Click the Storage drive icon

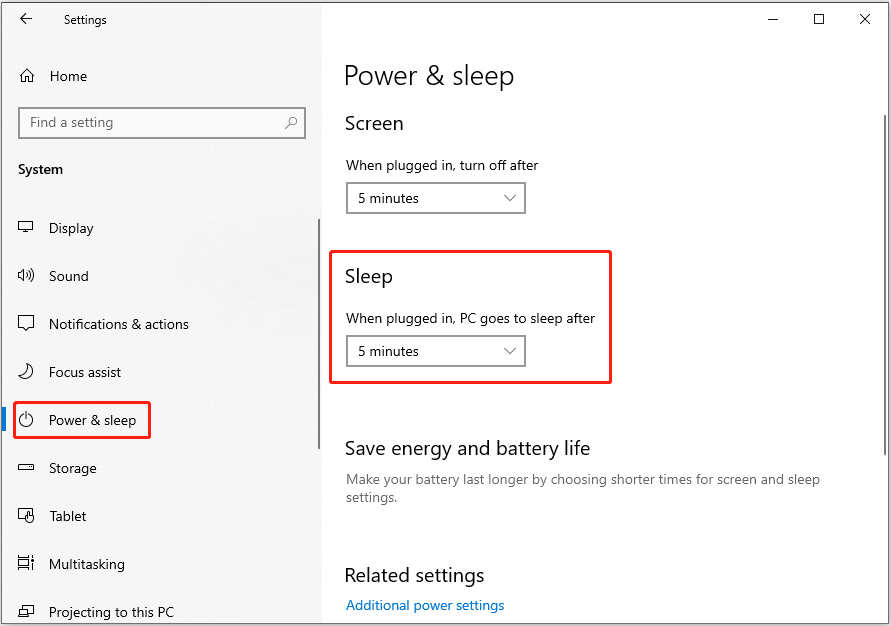(26, 468)
